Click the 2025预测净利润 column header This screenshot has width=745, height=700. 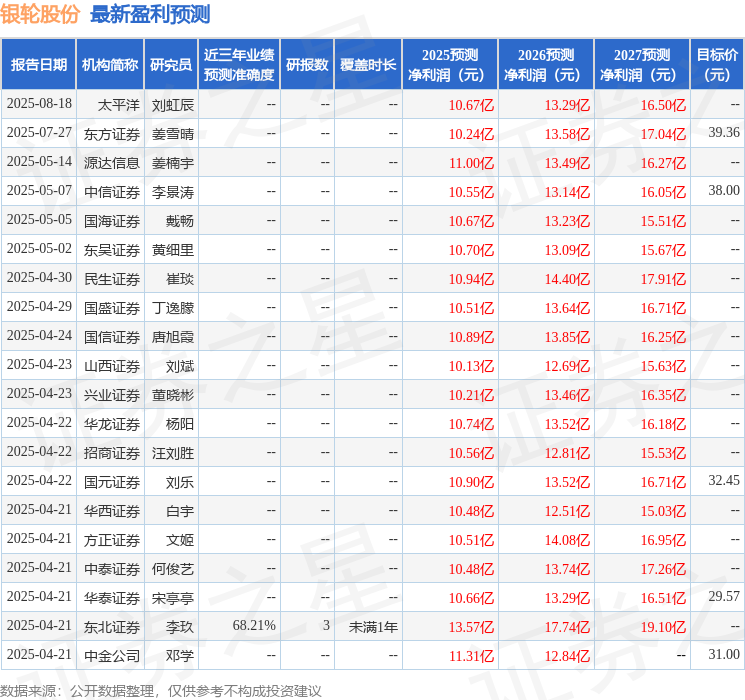[x=450, y=64]
